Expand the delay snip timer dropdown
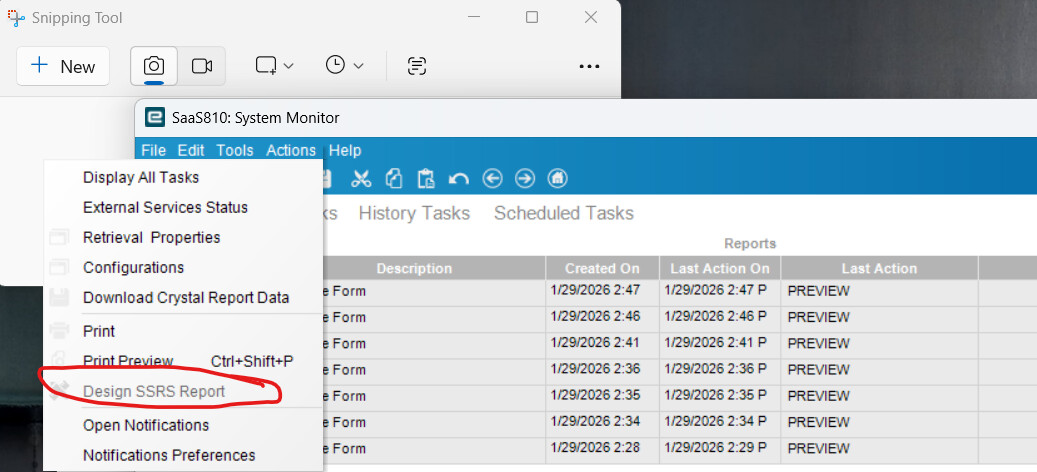 click(344, 66)
